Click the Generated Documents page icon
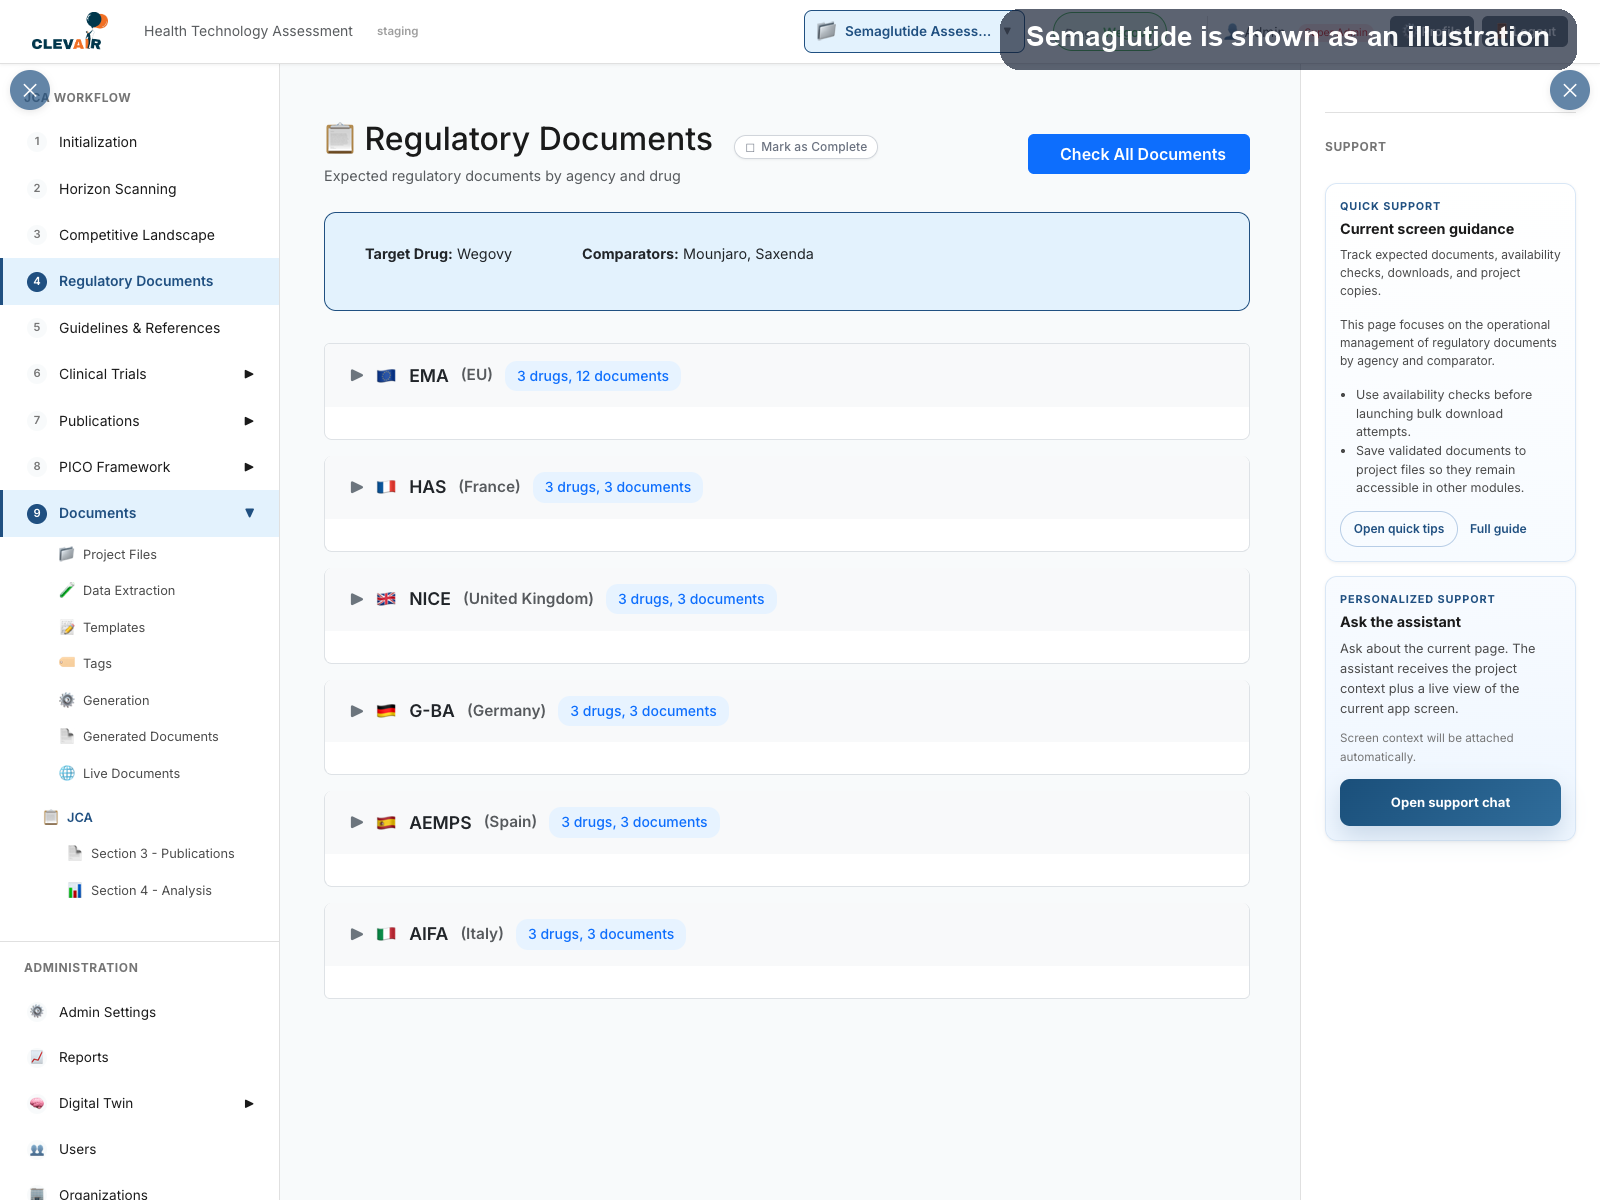This screenshot has width=1600, height=1200. (x=67, y=736)
